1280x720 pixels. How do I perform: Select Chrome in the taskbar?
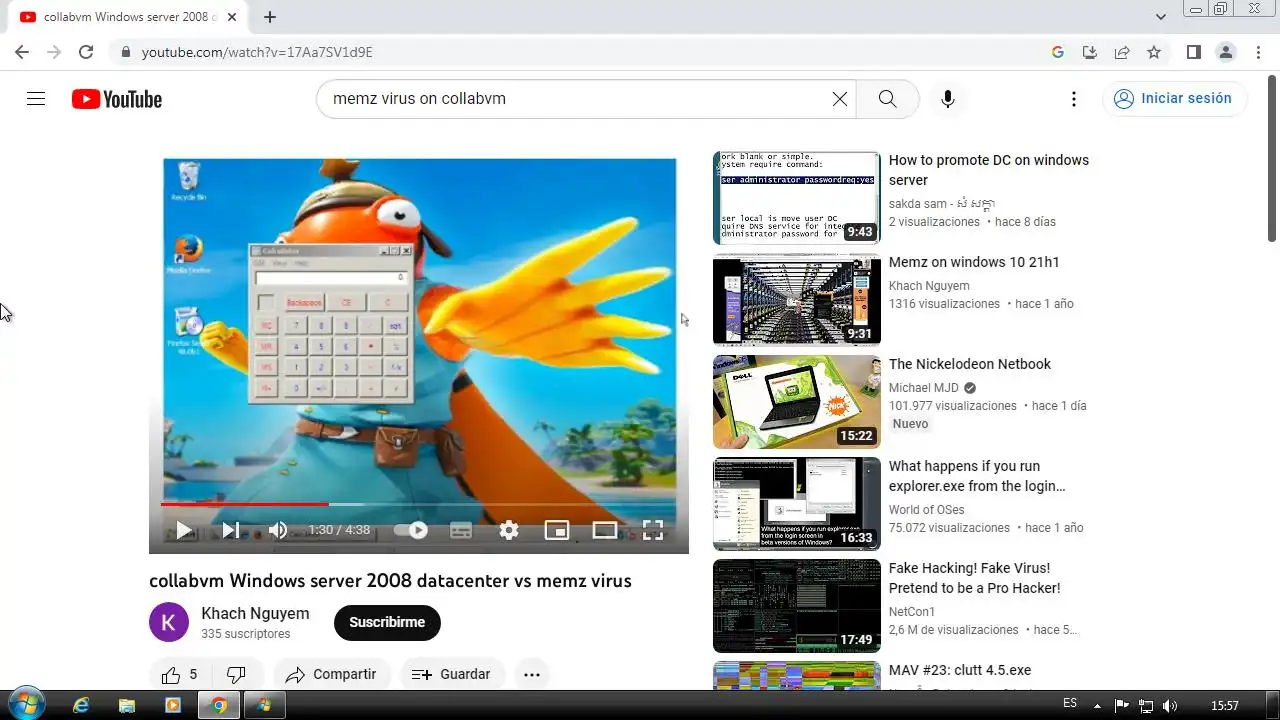(x=219, y=705)
